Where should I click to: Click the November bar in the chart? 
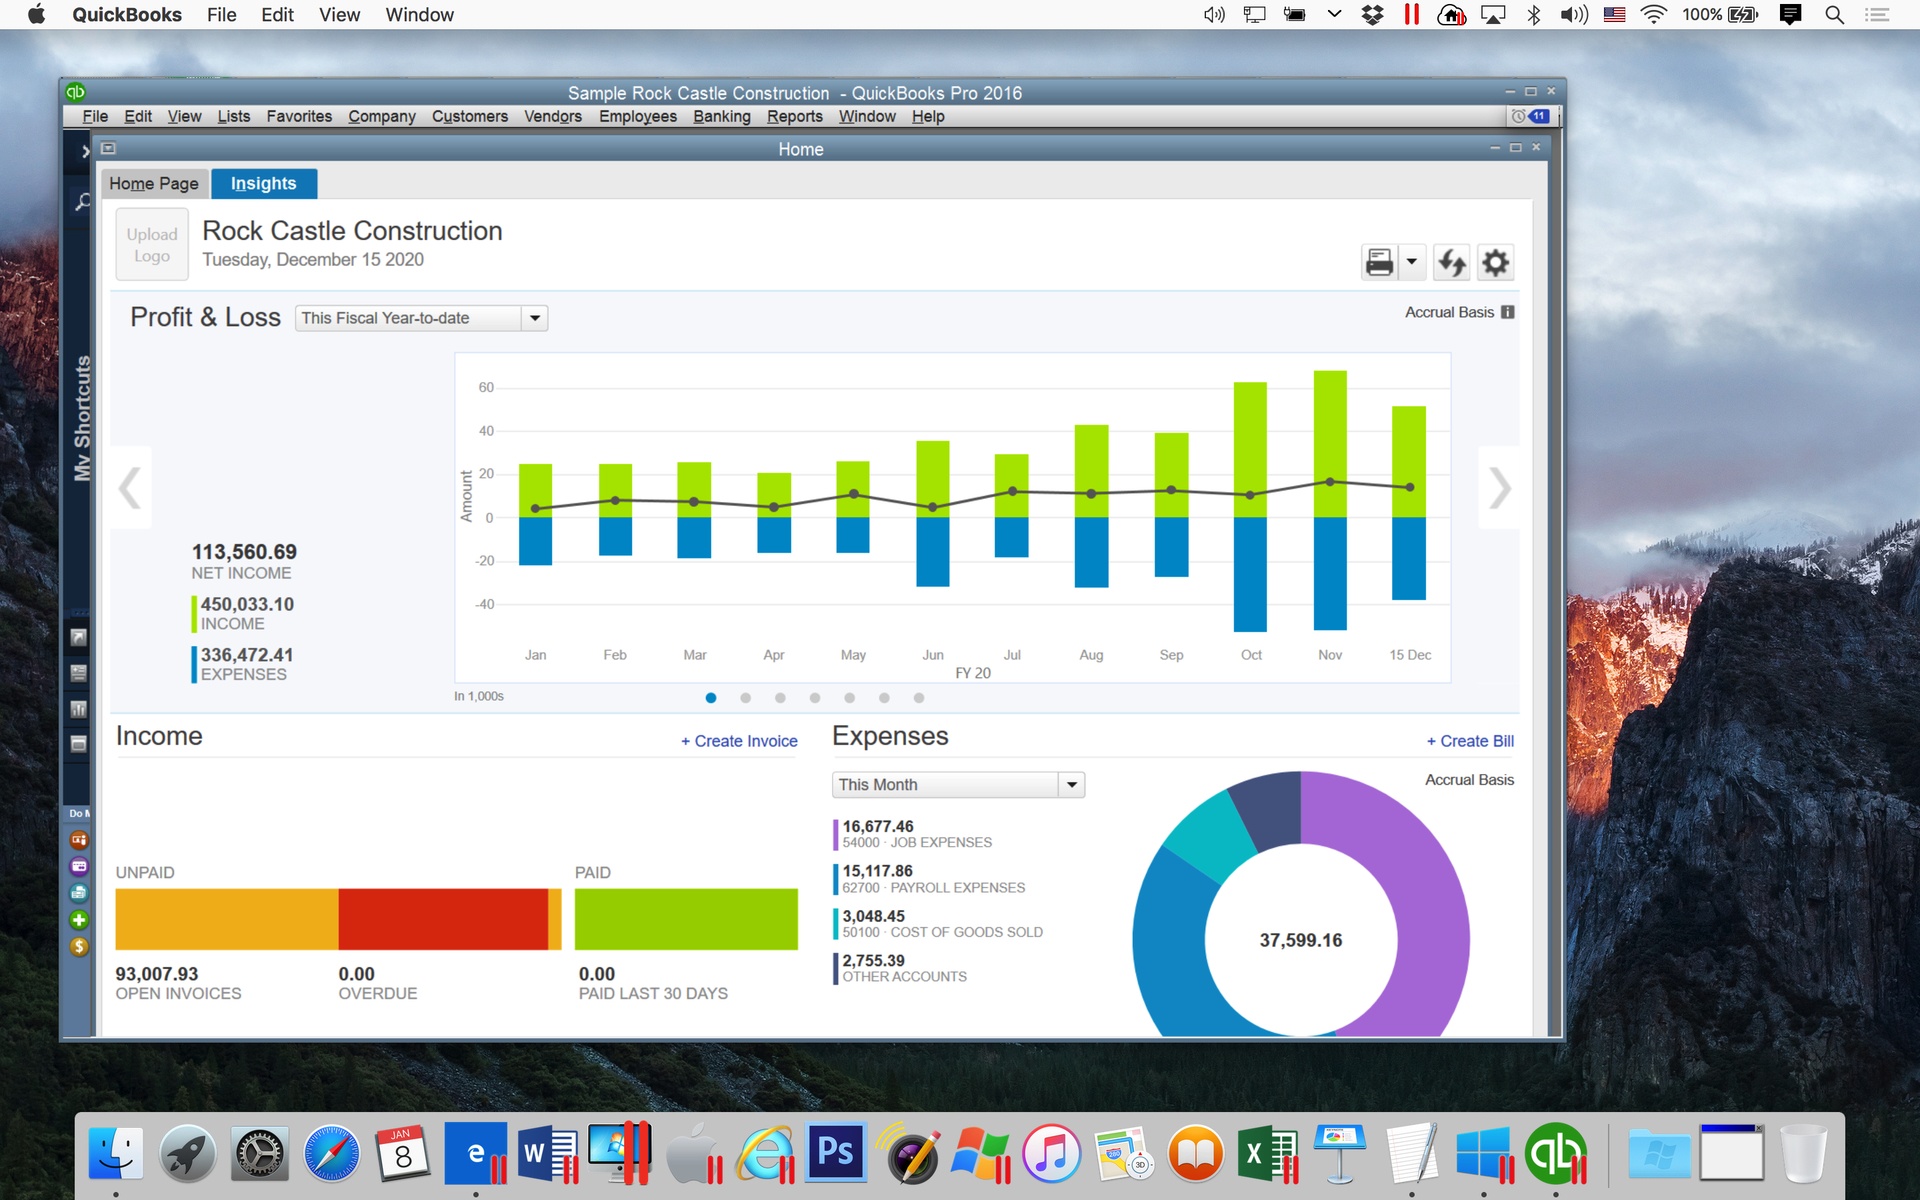(x=1330, y=500)
